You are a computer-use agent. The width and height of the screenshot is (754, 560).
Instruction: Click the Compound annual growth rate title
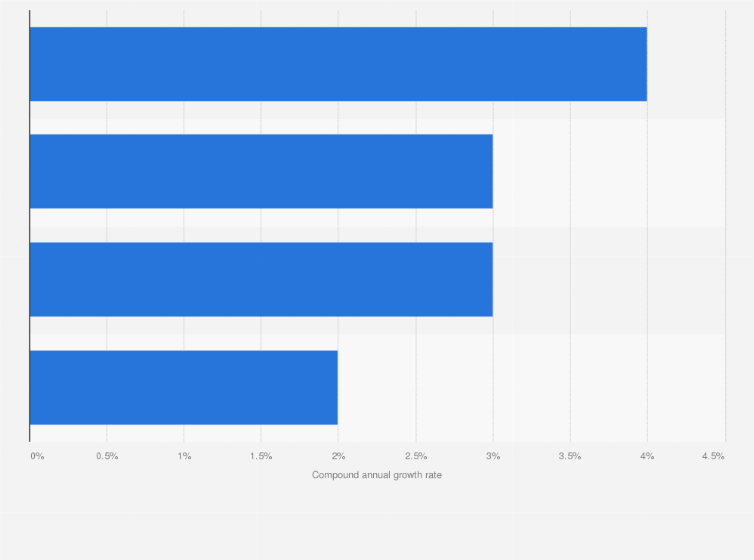pyautogui.click(x=377, y=475)
